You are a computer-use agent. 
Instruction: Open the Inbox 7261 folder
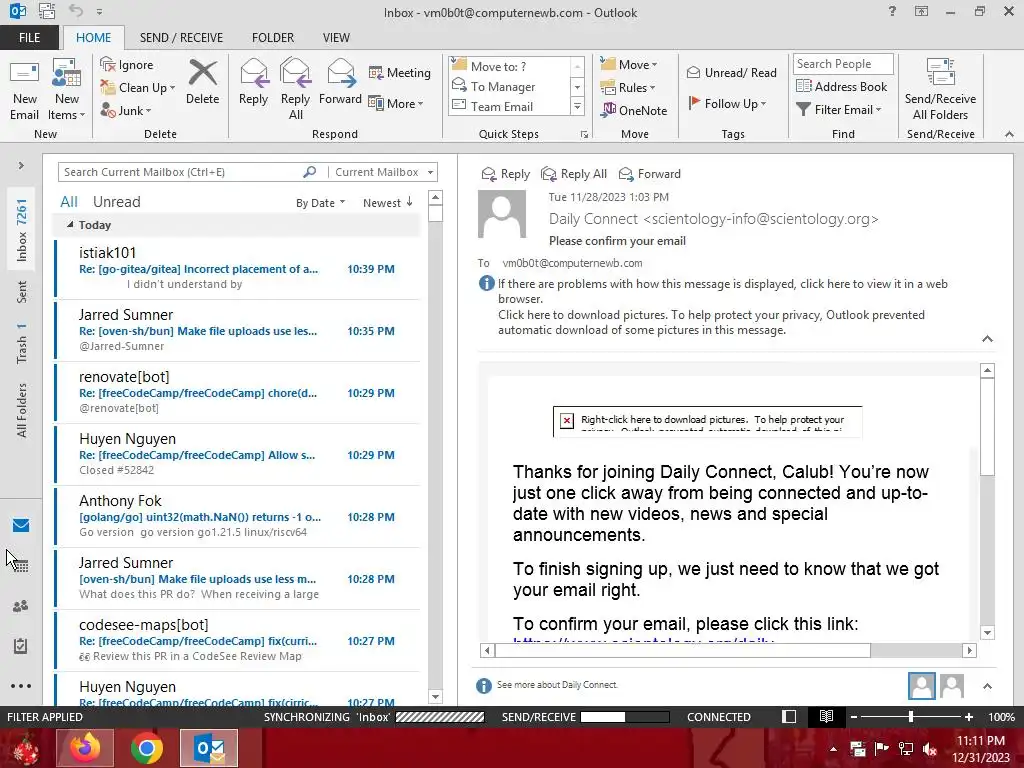22,230
